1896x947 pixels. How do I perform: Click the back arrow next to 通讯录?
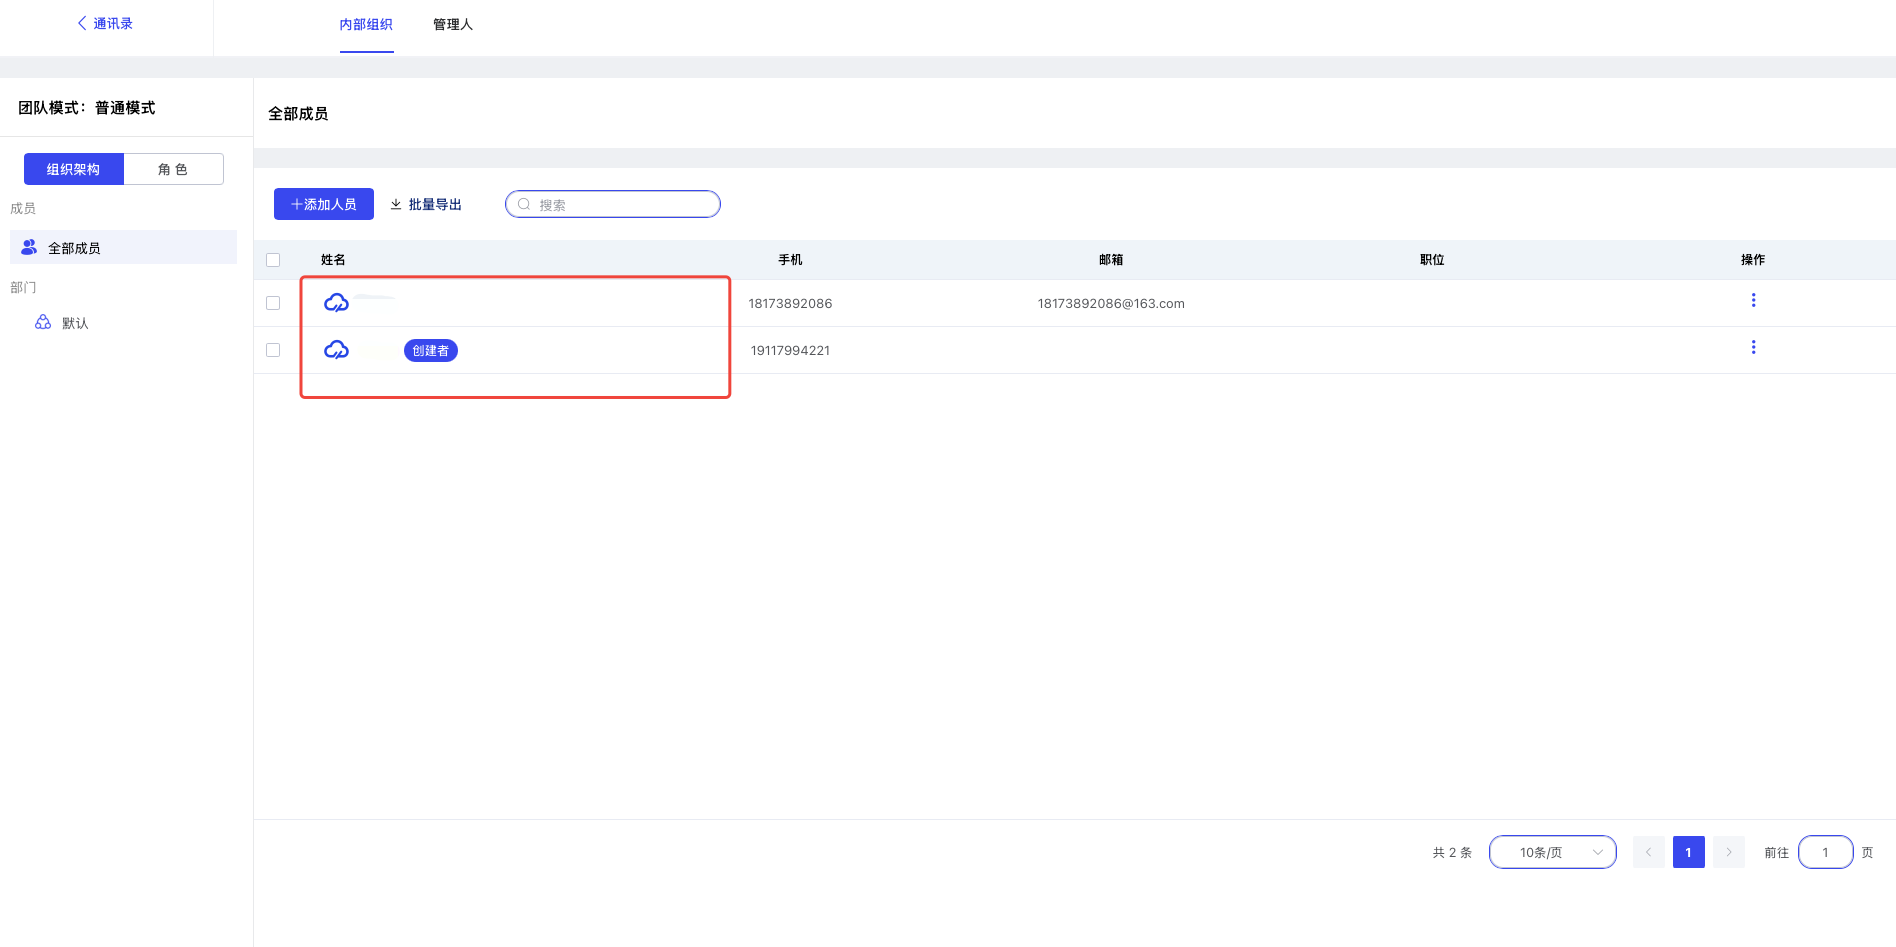[82, 23]
